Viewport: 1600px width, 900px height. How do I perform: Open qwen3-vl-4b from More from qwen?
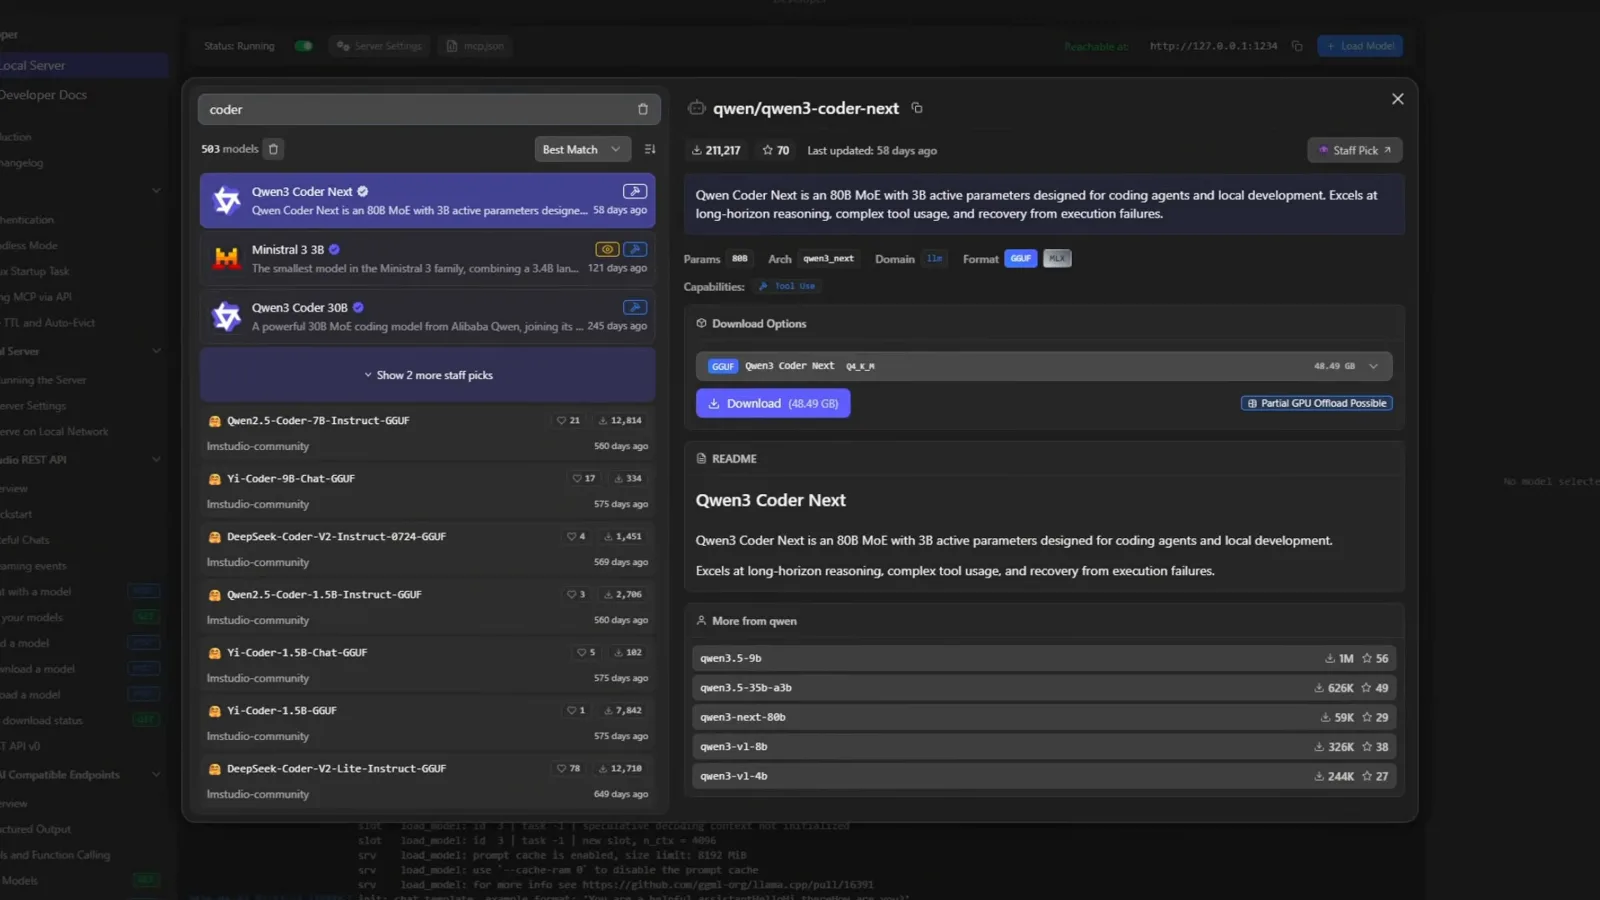coord(1044,776)
